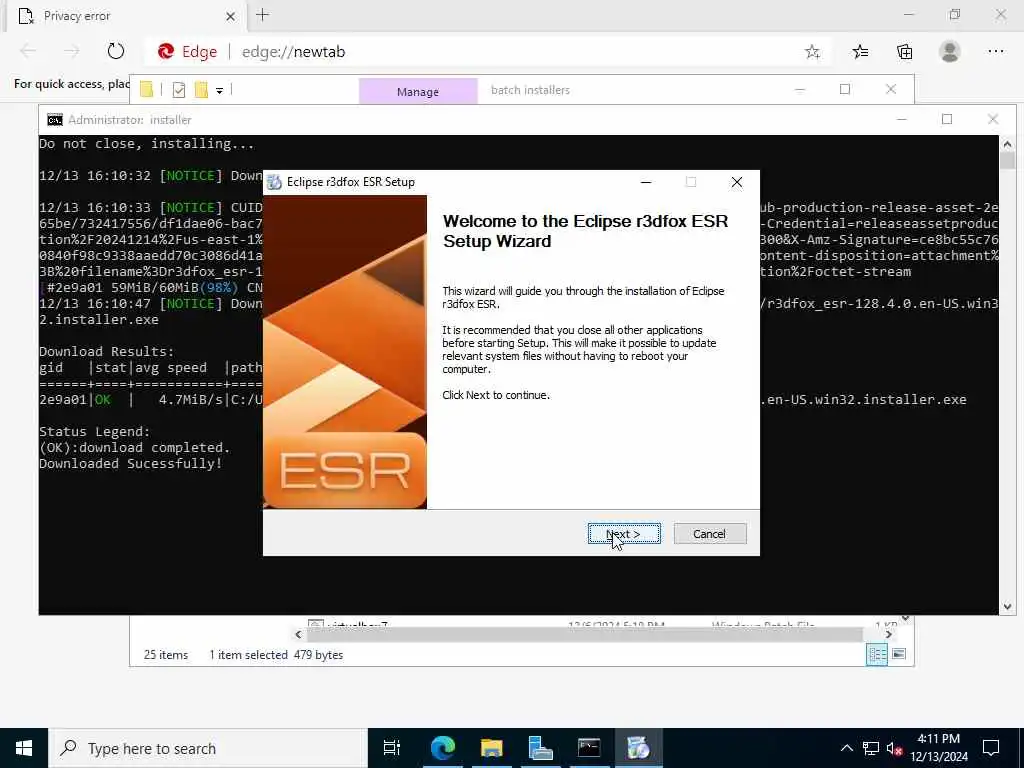Click the muted volume tray icon
Viewport: 1024px width, 768px height.
point(895,748)
